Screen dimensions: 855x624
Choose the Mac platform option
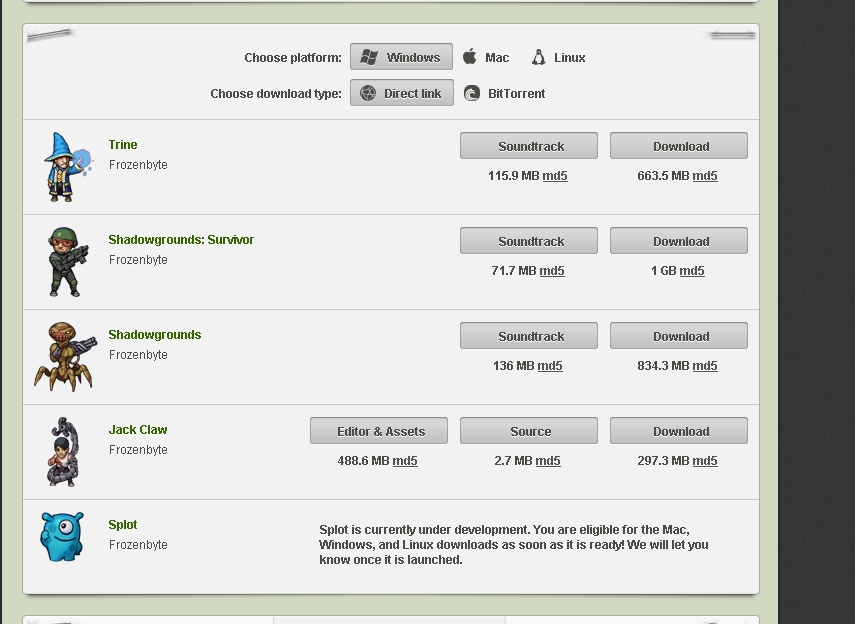pyautogui.click(x=485, y=57)
